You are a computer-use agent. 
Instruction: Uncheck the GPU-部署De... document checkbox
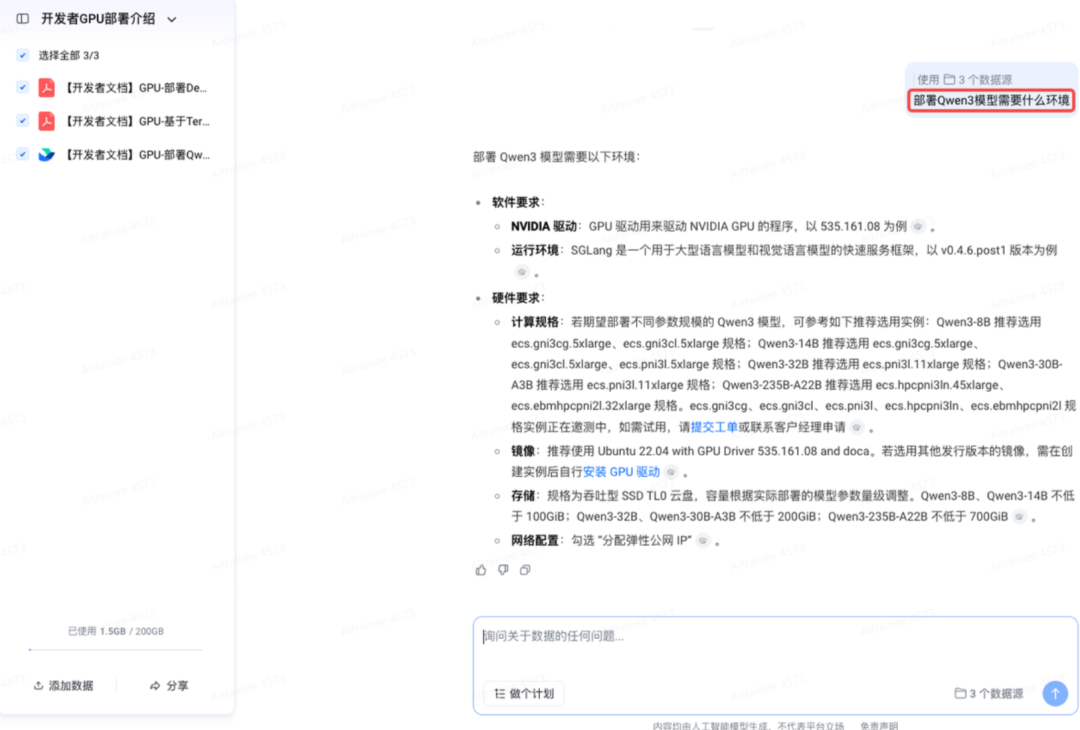(x=23, y=87)
